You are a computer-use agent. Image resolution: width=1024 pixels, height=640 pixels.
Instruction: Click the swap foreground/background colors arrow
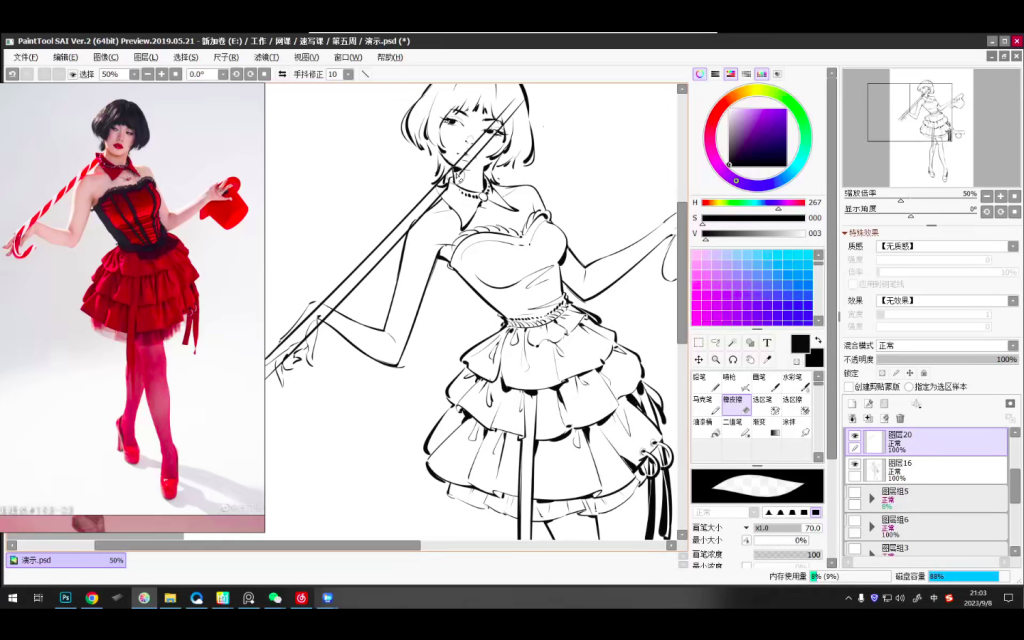tap(817, 340)
